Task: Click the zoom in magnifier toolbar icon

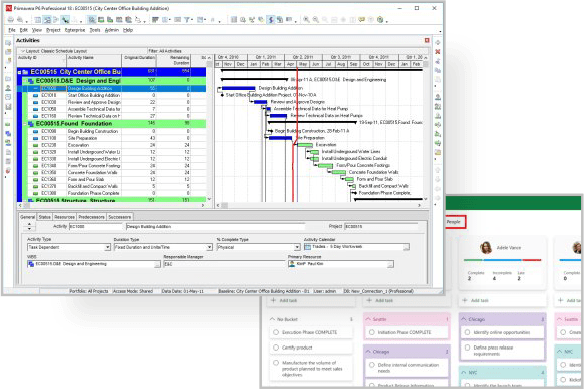Action: coord(306,20)
